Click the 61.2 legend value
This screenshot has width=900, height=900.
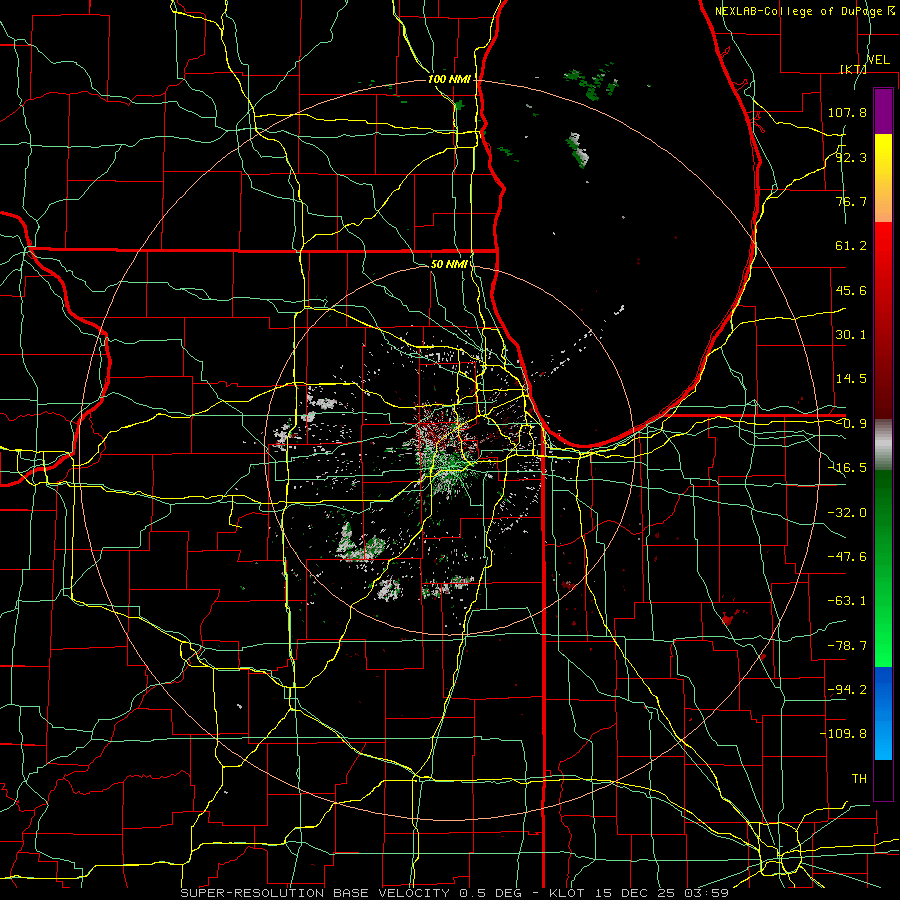click(x=851, y=246)
